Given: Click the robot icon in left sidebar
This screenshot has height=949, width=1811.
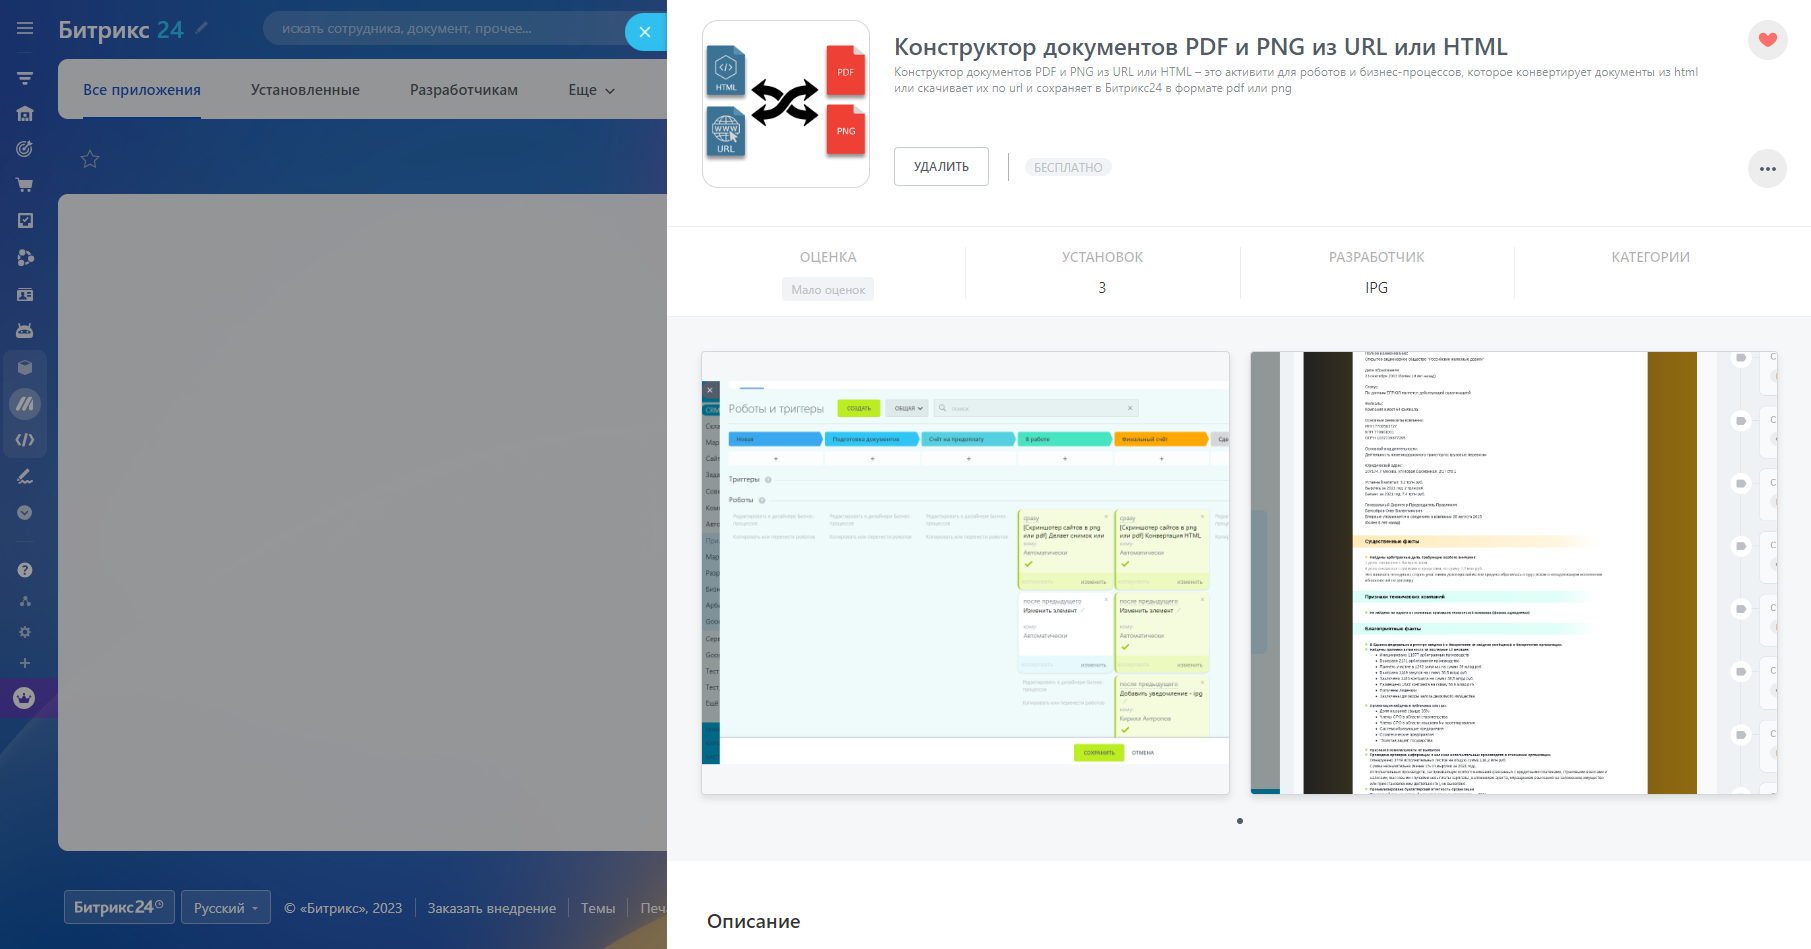Looking at the screenshot, I should click(x=25, y=331).
